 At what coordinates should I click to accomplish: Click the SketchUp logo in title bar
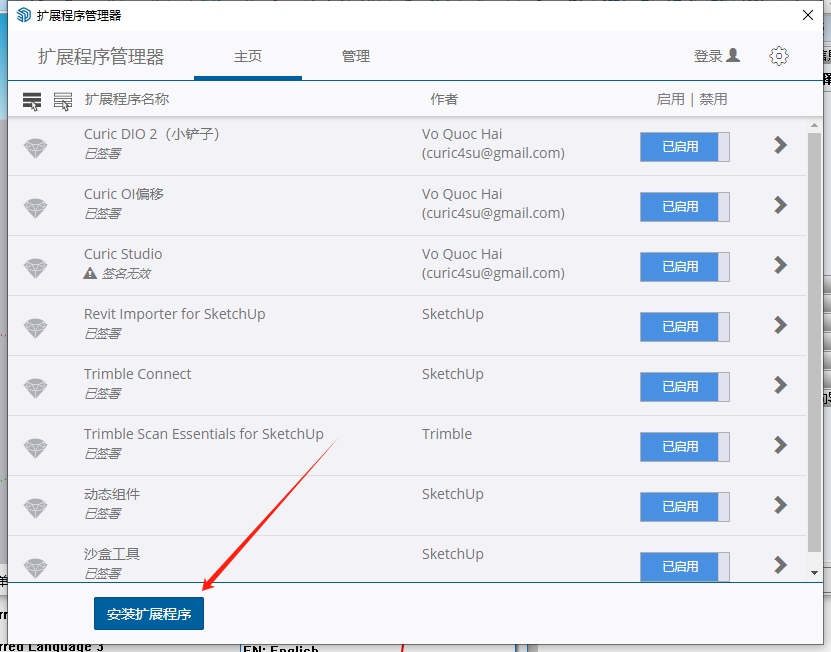pyautogui.click(x=24, y=15)
